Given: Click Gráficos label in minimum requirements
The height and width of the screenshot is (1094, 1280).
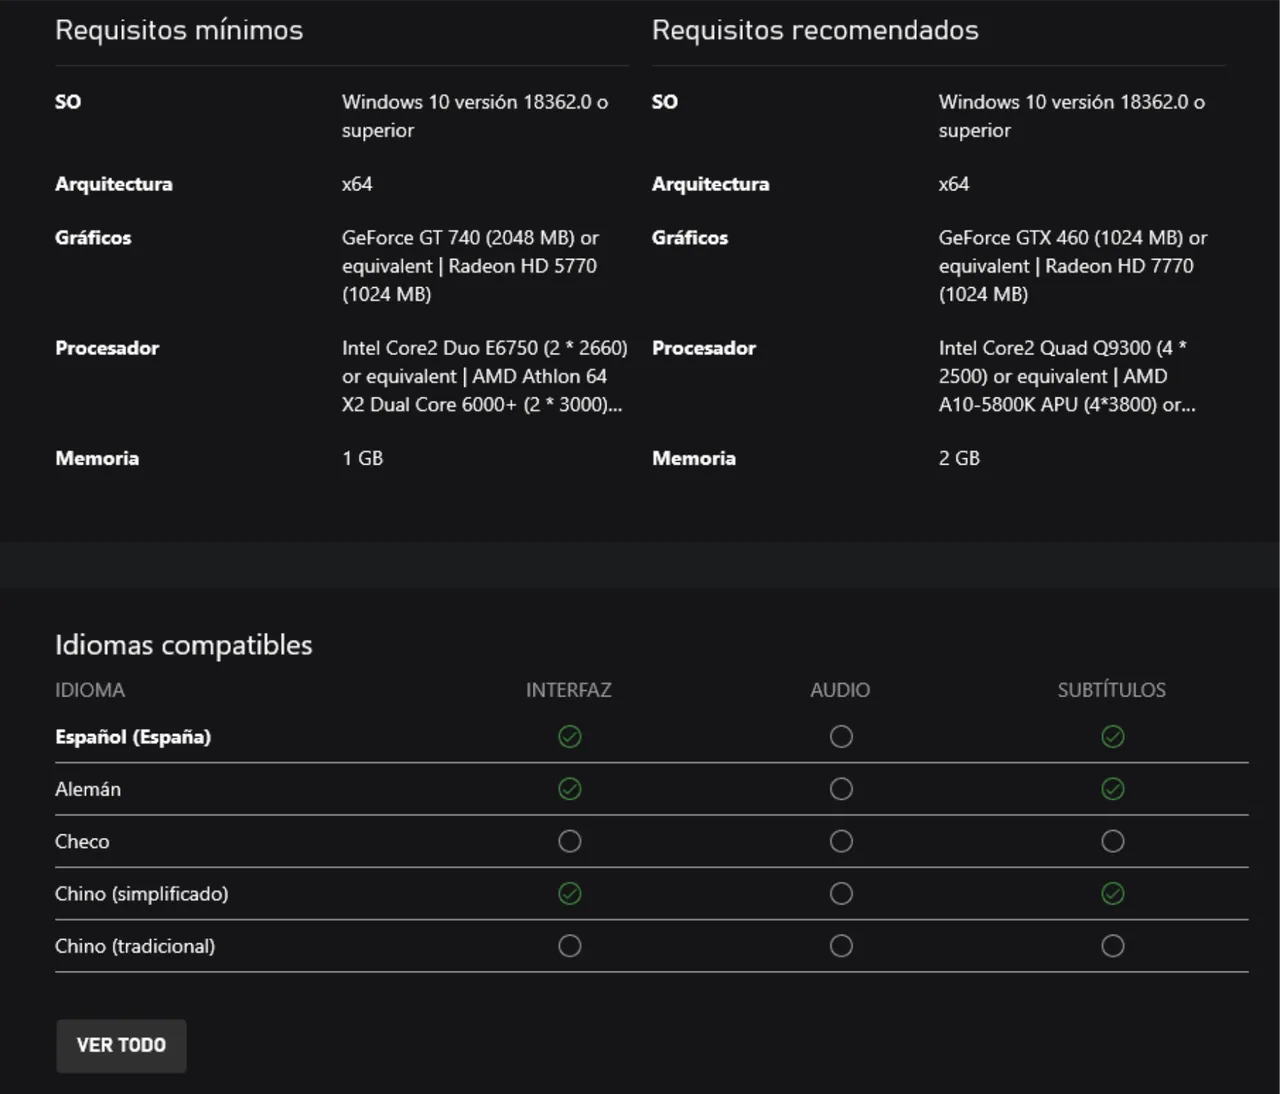Looking at the screenshot, I should [x=93, y=238].
